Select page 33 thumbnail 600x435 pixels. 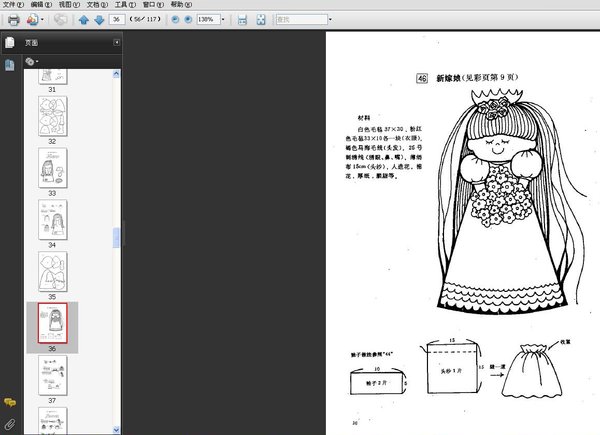[53, 168]
